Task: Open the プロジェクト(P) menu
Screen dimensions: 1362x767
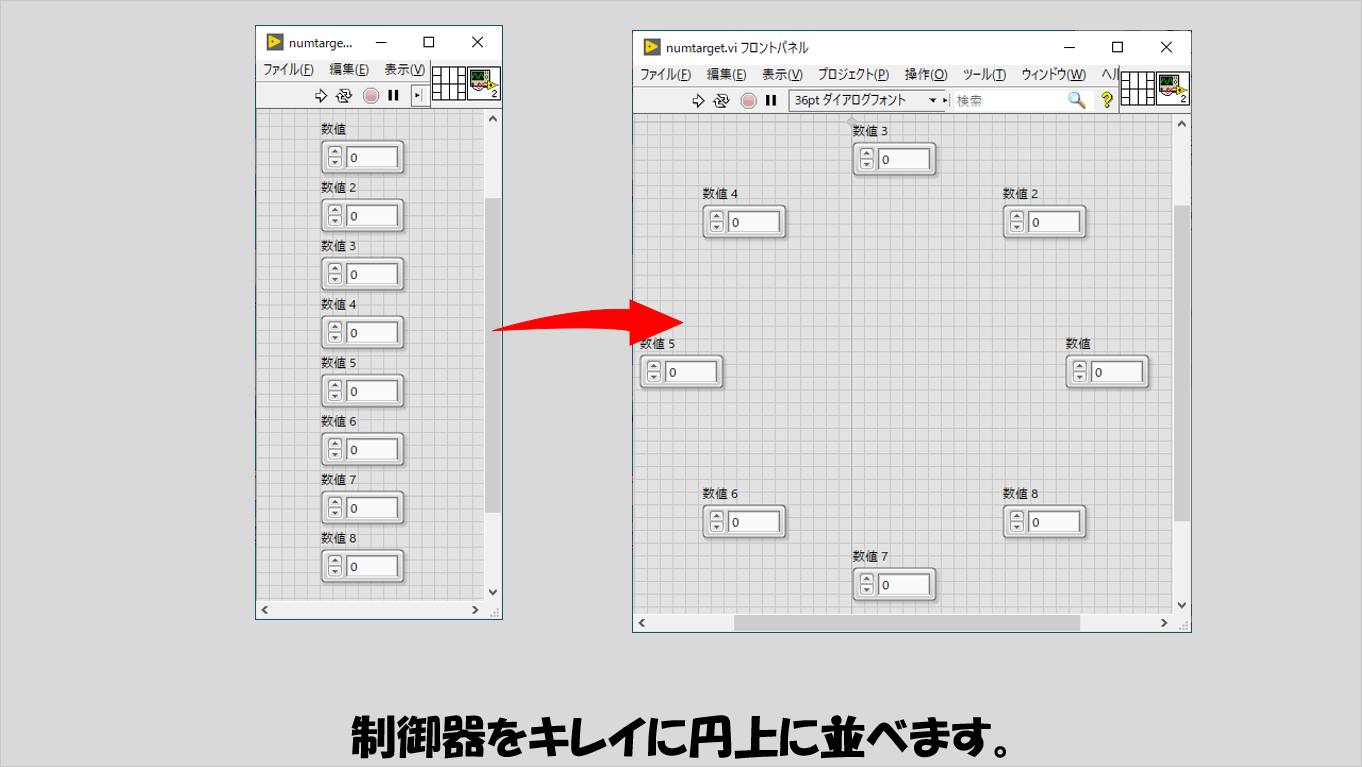Action: [x=852, y=75]
